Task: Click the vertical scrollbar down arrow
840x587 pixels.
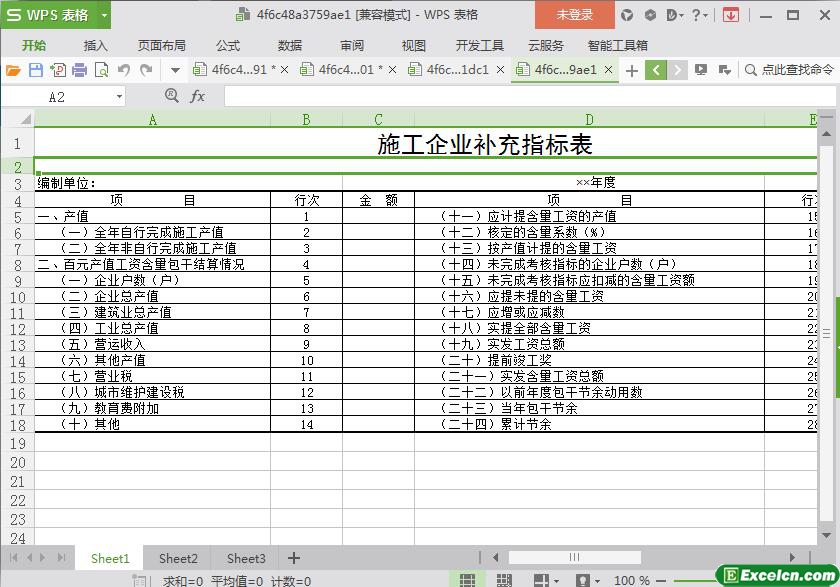Action: point(826,535)
